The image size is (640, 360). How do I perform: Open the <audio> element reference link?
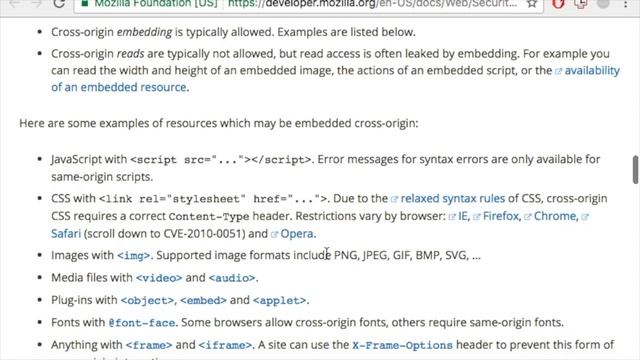[232, 278]
